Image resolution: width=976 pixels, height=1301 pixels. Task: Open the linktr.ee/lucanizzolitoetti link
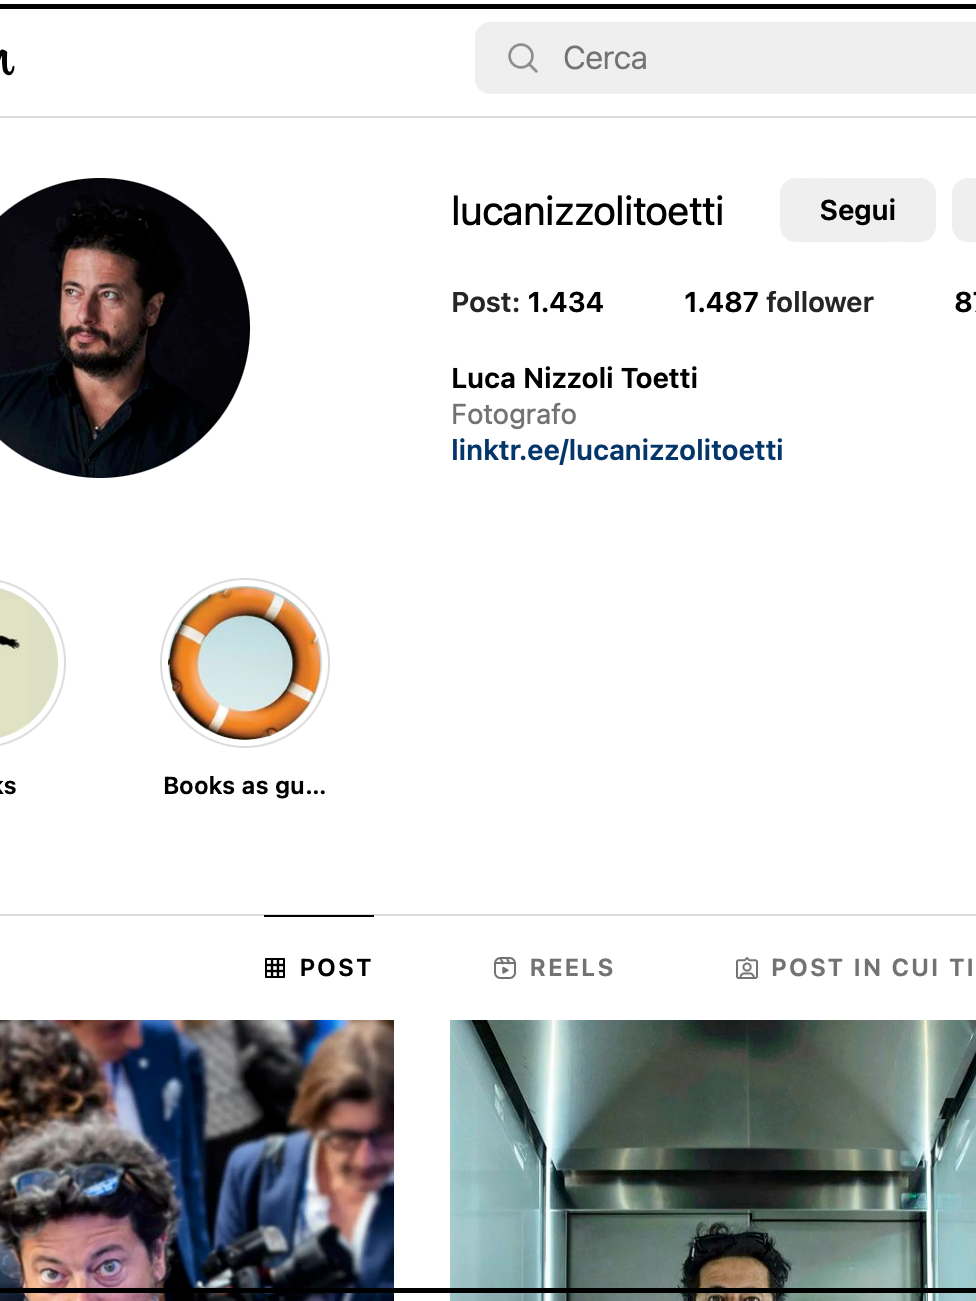pos(617,450)
